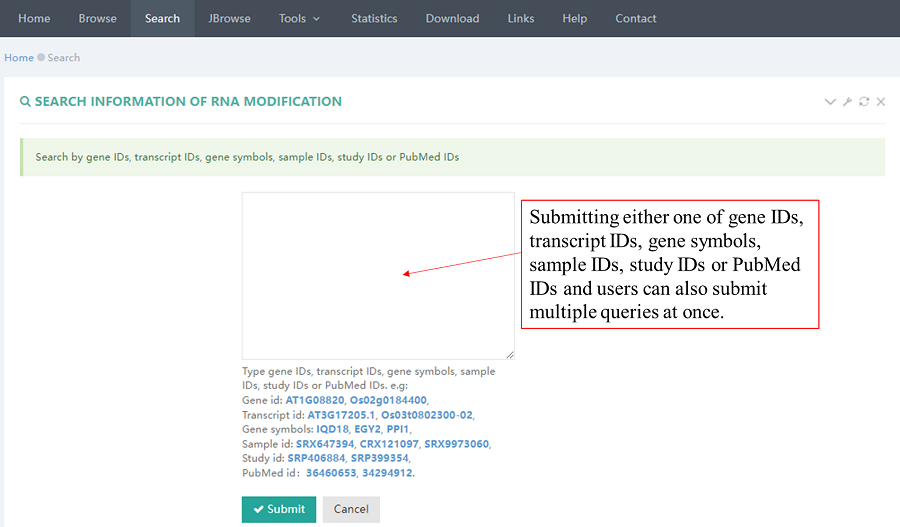Open the Tools dropdown menu
900x527 pixels.
[x=300, y=19]
